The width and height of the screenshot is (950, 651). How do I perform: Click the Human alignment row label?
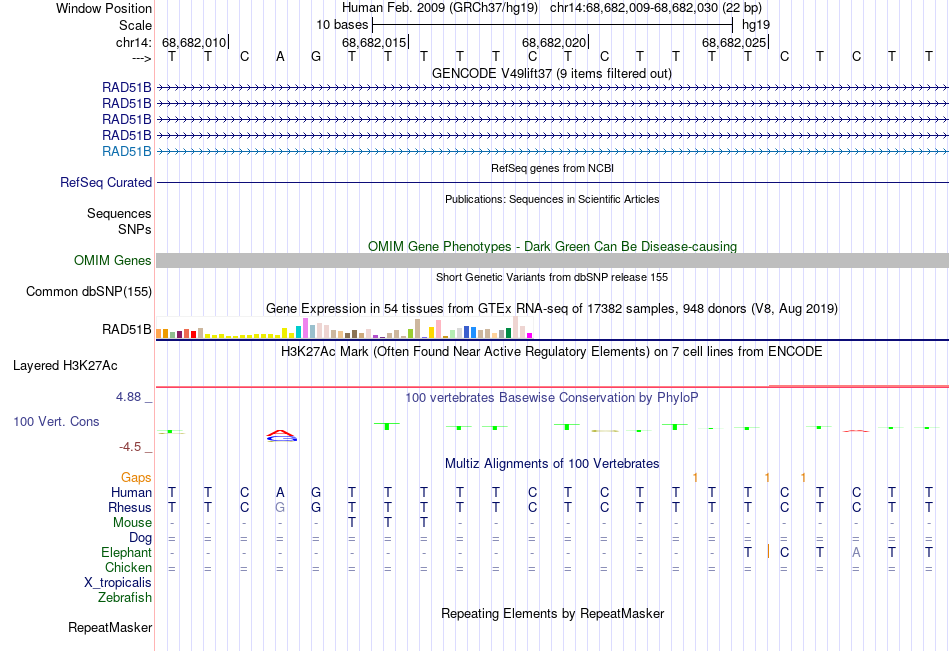click(x=131, y=492)
